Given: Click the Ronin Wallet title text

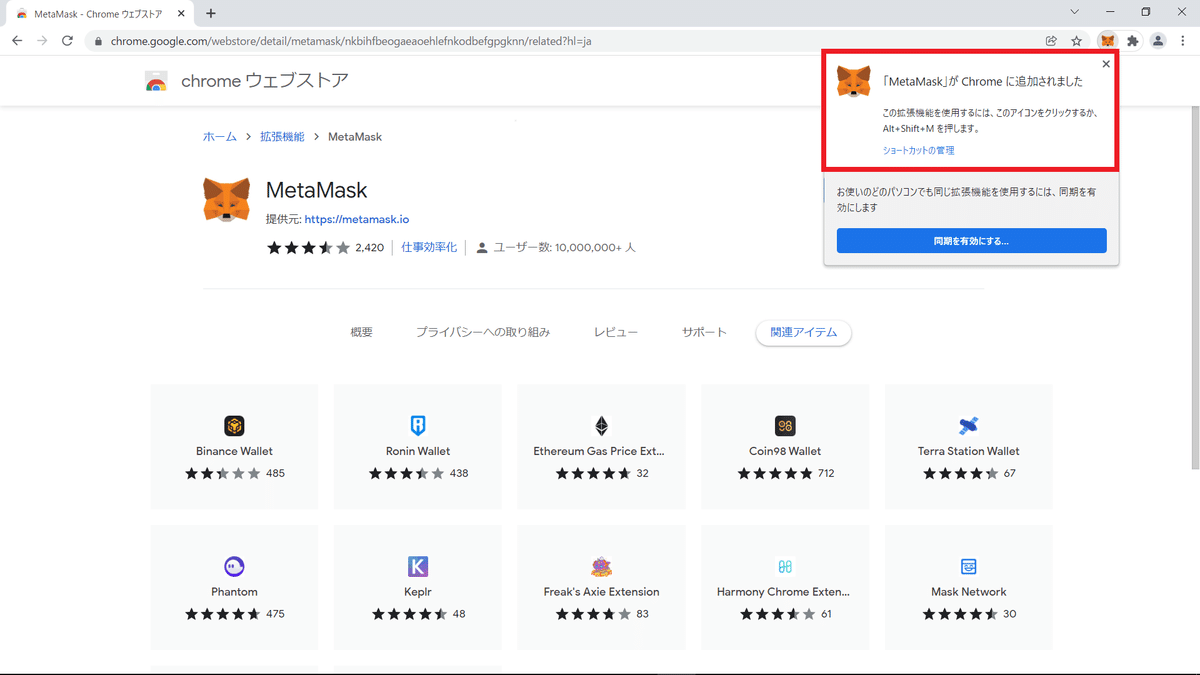Looking at the screenshot, I should coord(418,451).
